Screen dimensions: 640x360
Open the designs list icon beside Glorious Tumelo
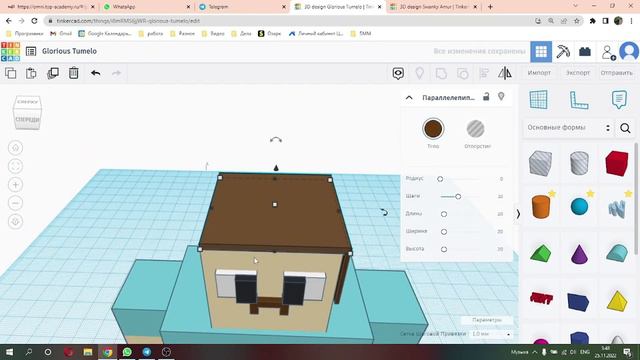(x=31, y=51)
